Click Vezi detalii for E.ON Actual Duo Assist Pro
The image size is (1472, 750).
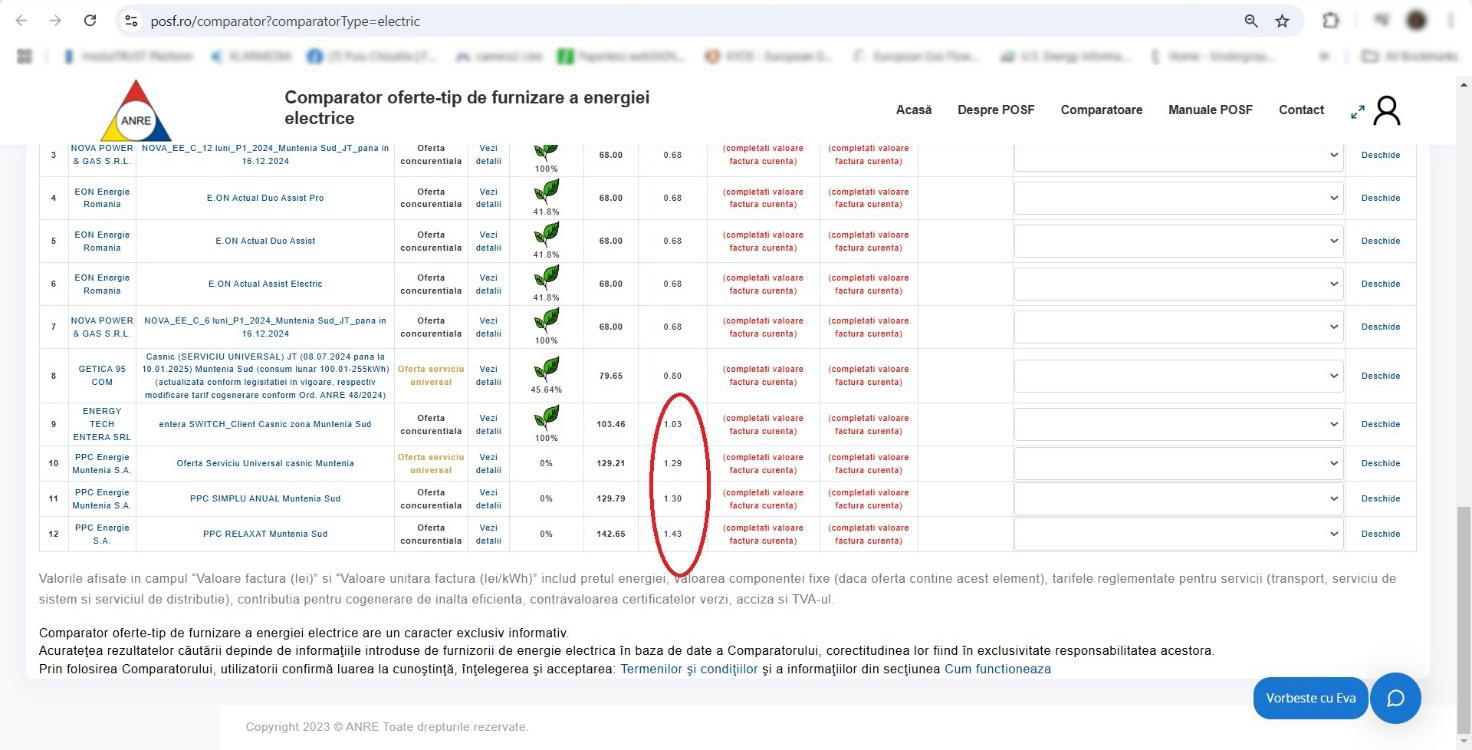click(488, 198)
